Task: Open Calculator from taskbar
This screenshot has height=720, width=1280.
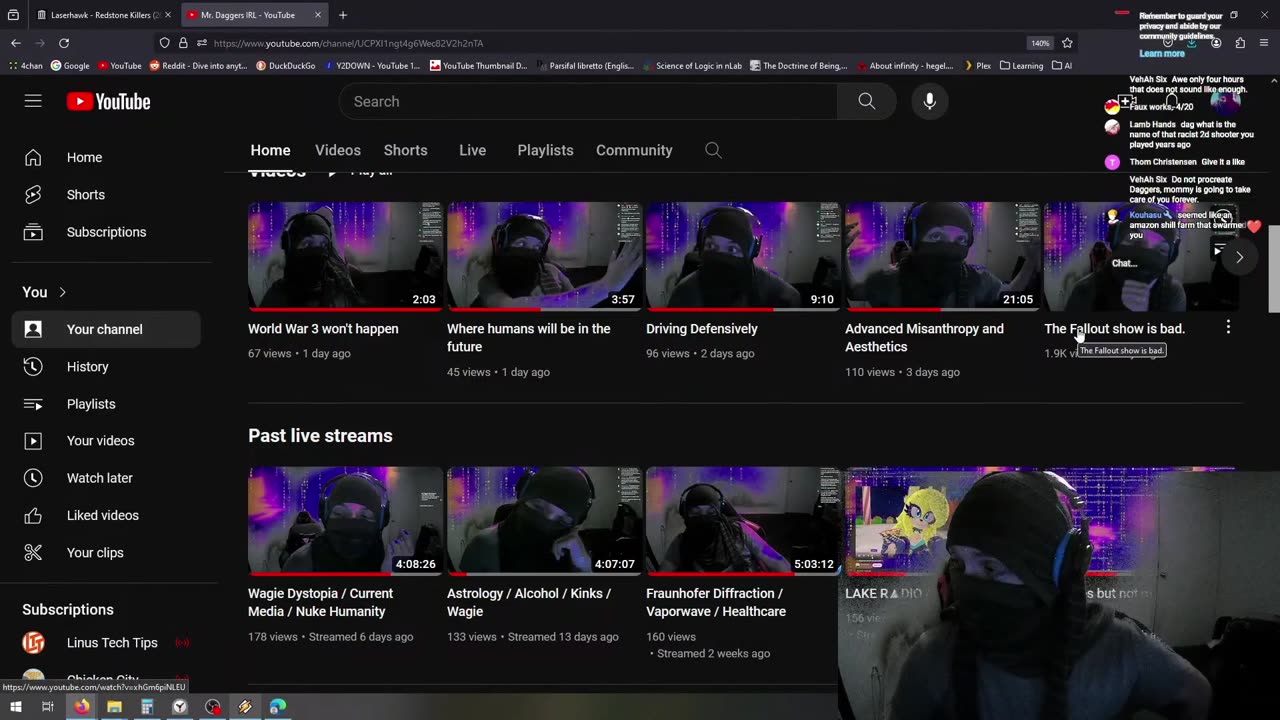Action: 147,706
